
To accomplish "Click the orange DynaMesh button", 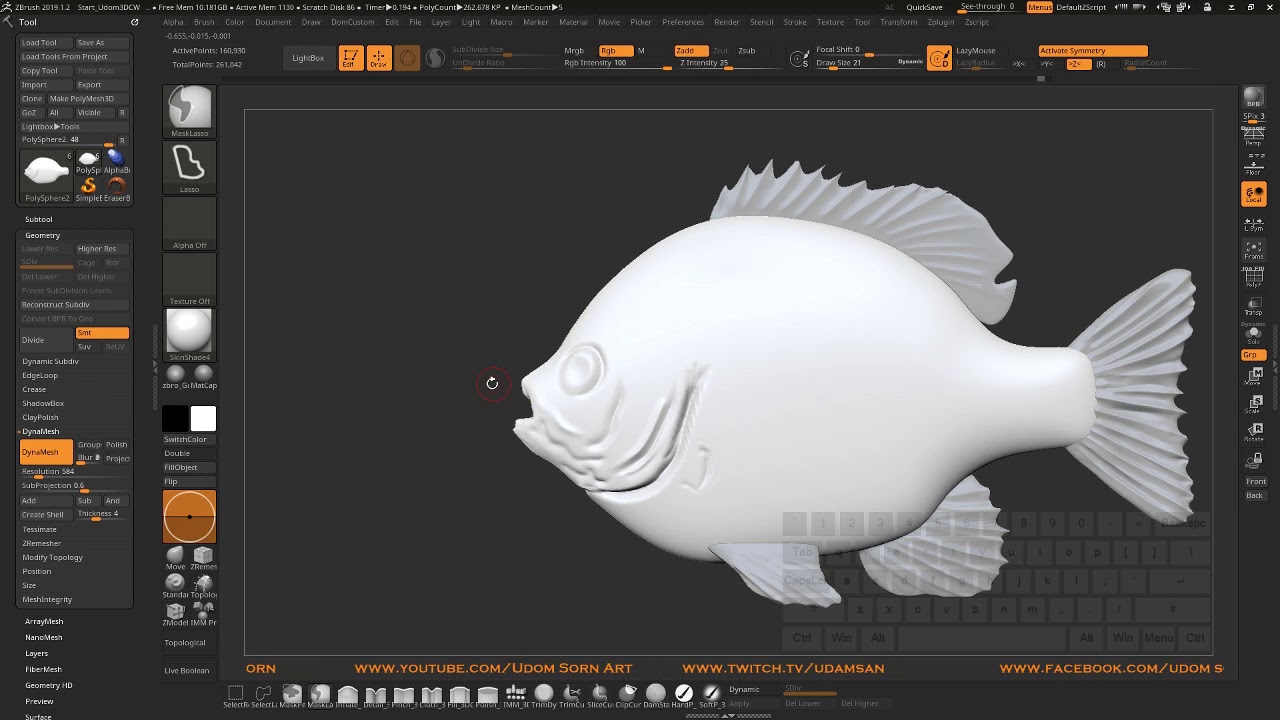I will click(x=46, y=452).
